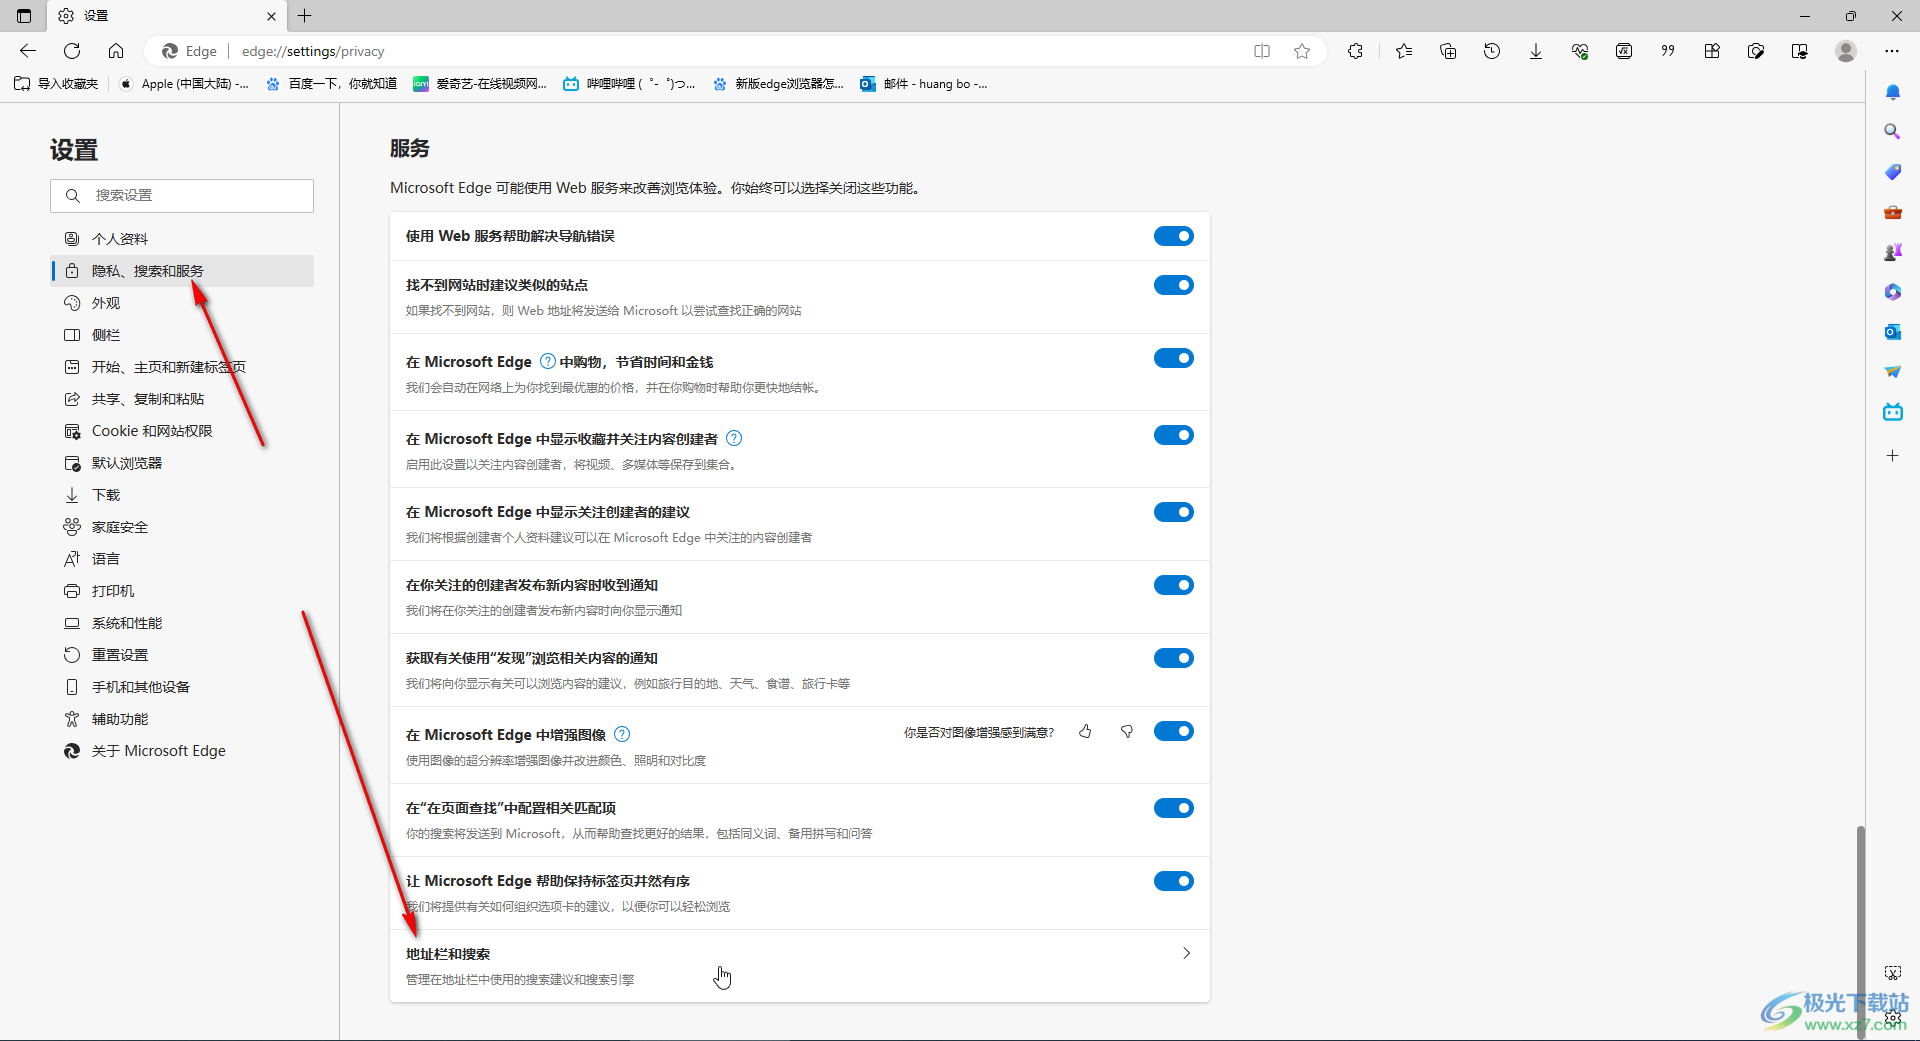The width and height of the screenshot is (1920, 1041).
Task: Open Apple (中国大陆) bookmark
Action: pyautogui.click(x=184, y=84)
